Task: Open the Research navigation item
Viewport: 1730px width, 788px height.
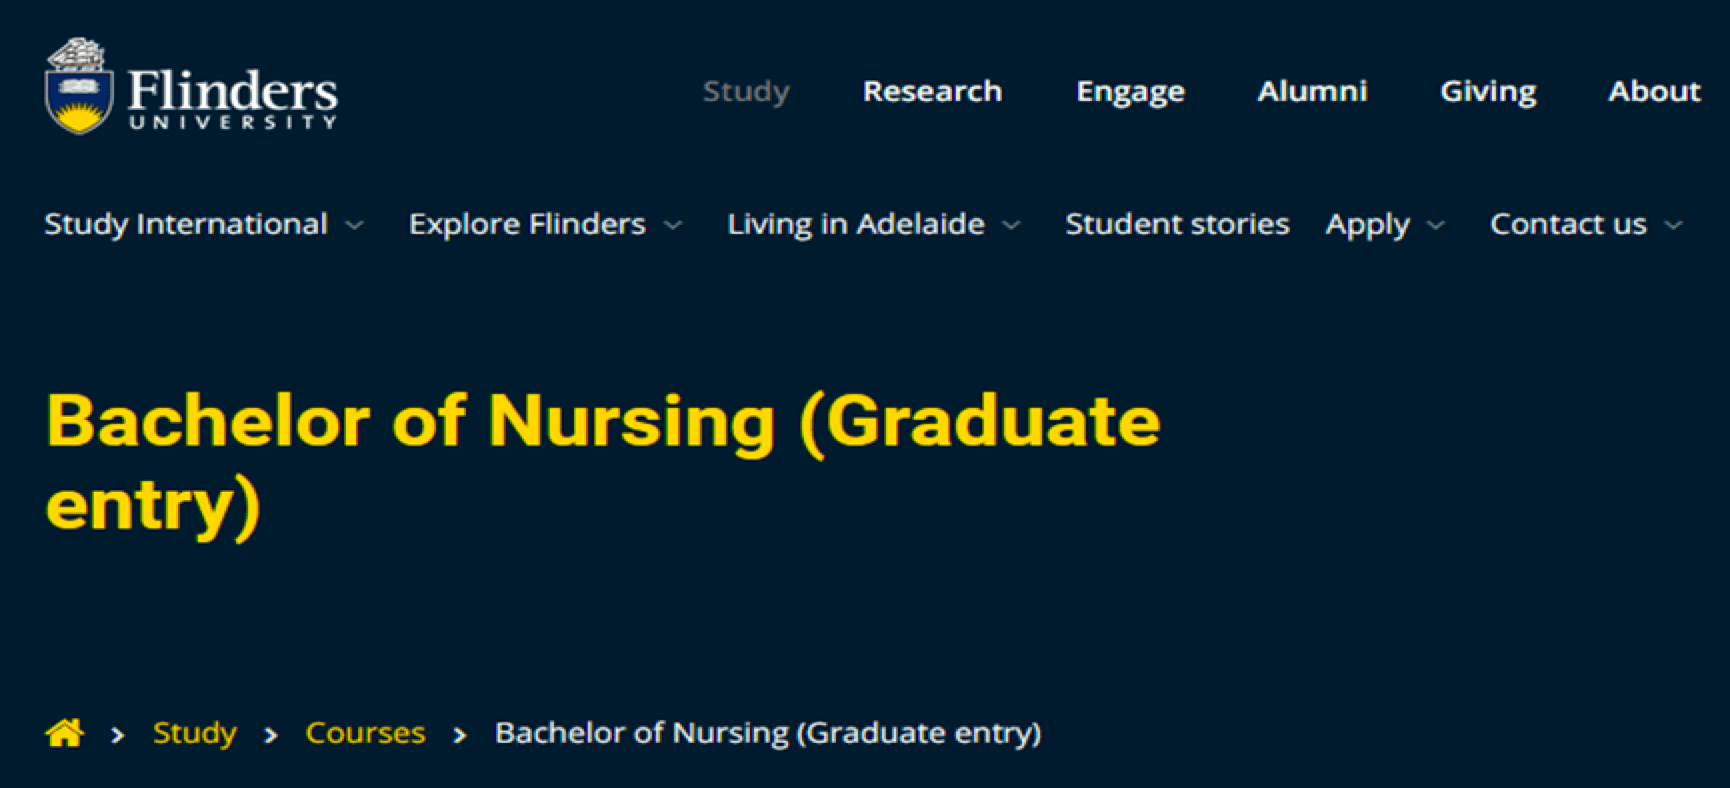Action: point(932,91)
